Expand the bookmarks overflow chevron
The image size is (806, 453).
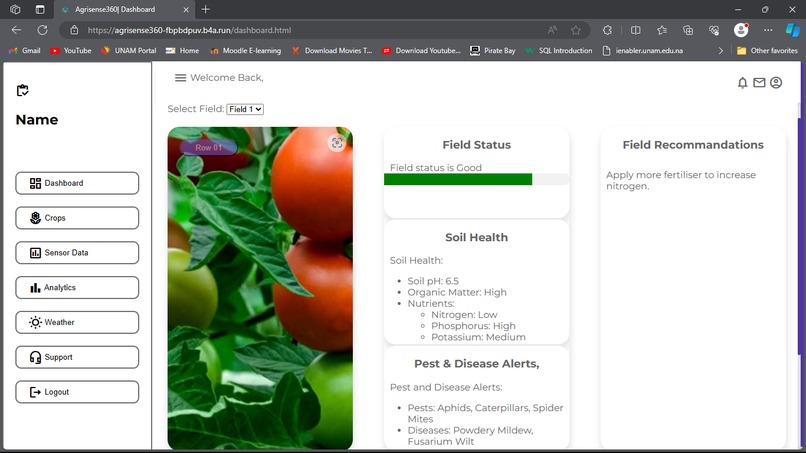[721, 50]
